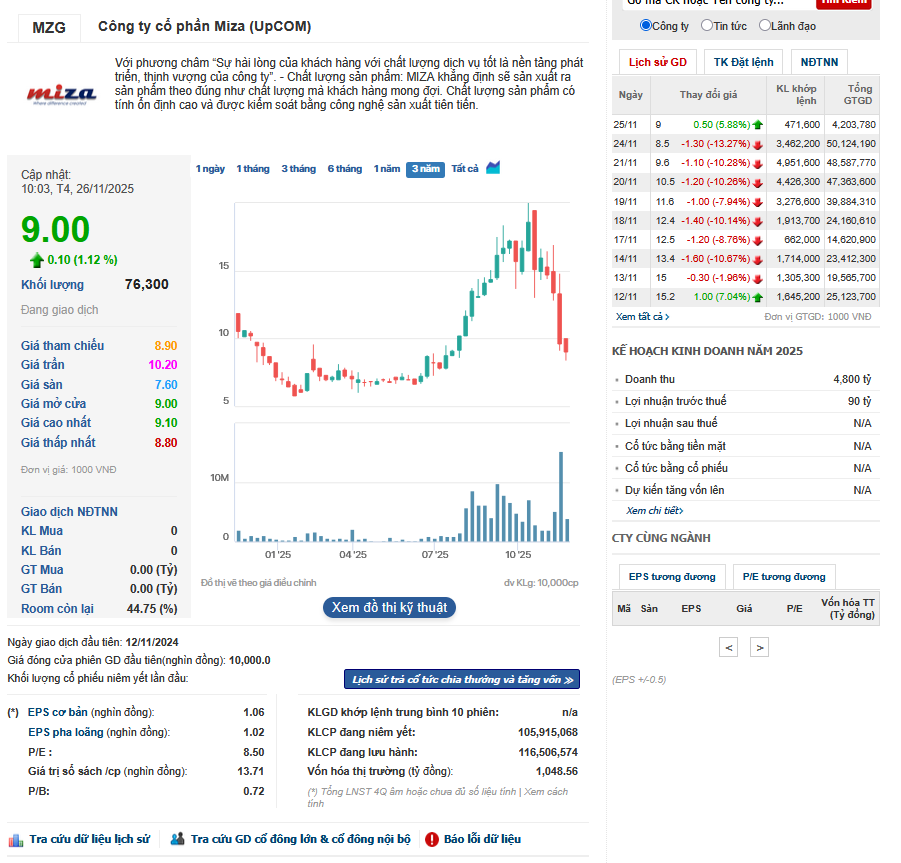Click the Giá trần value 10.20
Image resolution: width=901 pixels, height=863 pixels.
[163, 365]
